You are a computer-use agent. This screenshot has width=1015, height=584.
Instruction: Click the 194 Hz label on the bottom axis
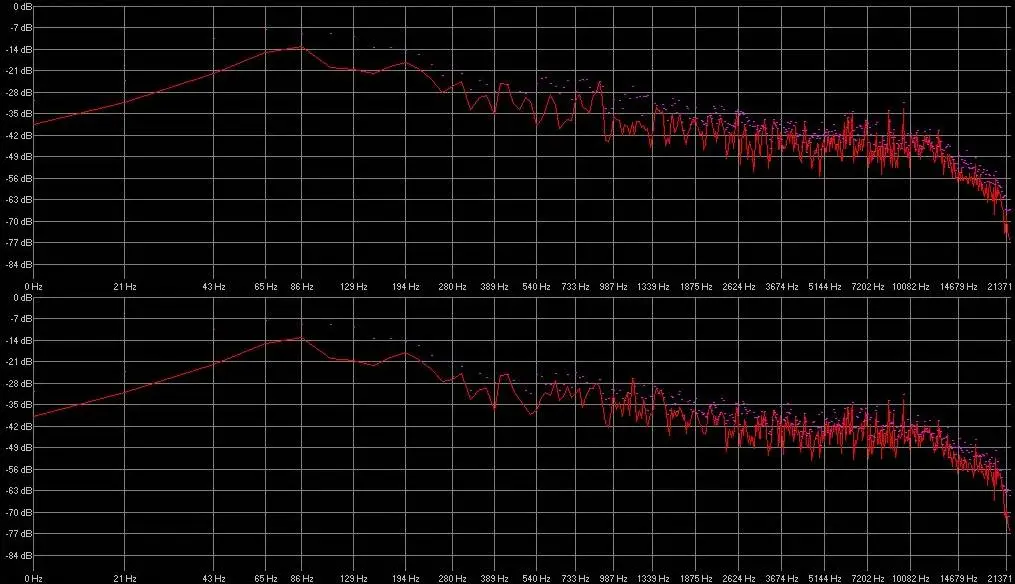click(405, 578)
